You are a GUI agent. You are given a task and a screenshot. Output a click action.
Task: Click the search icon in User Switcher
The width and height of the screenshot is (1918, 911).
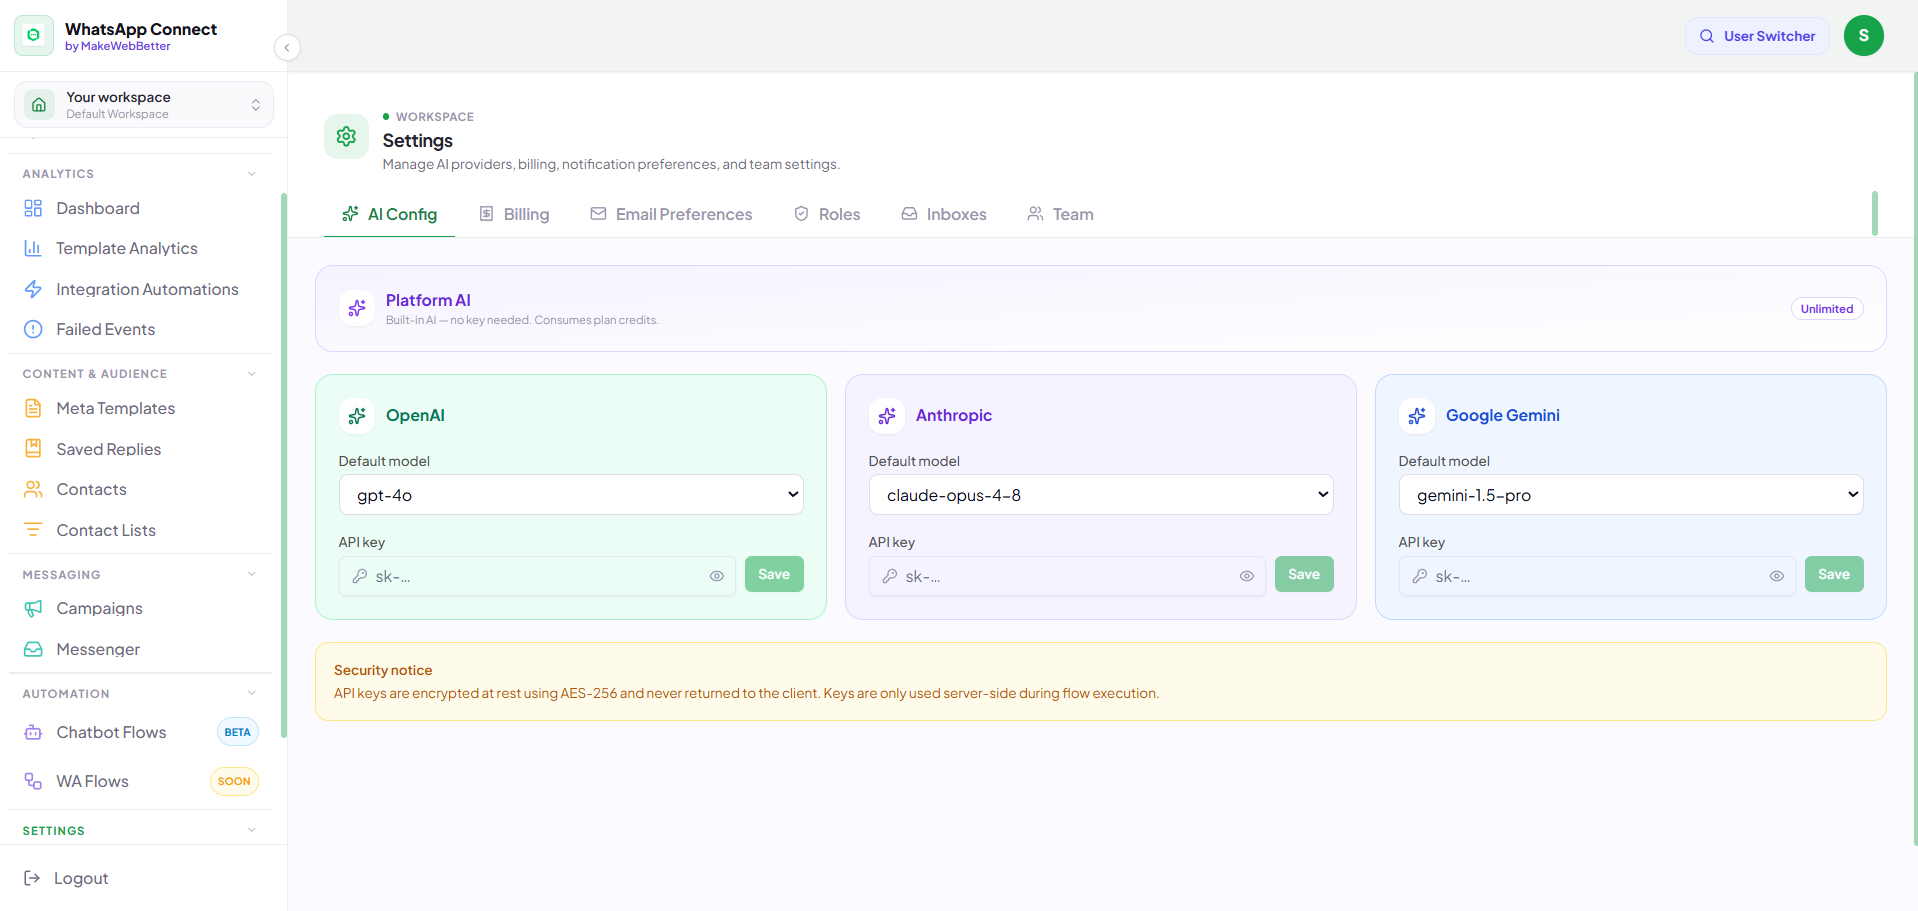coord(1707,36)
